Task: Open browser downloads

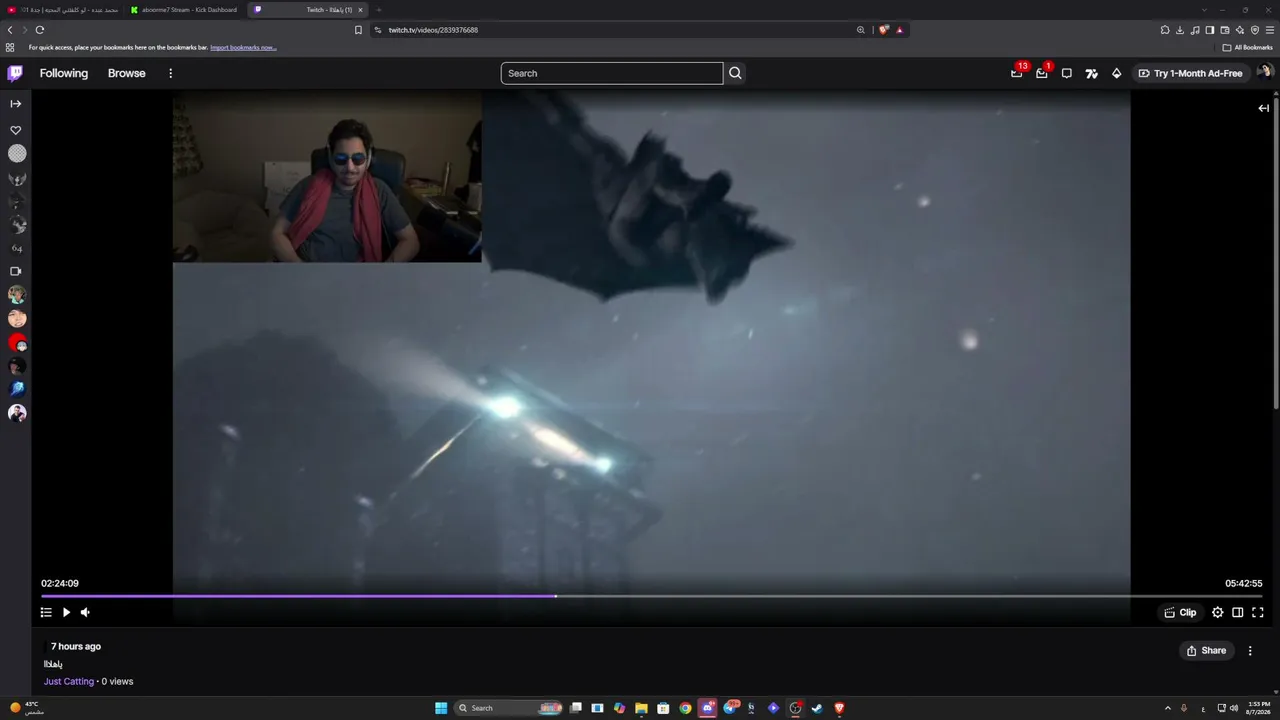Action: tap(1180, 30)
